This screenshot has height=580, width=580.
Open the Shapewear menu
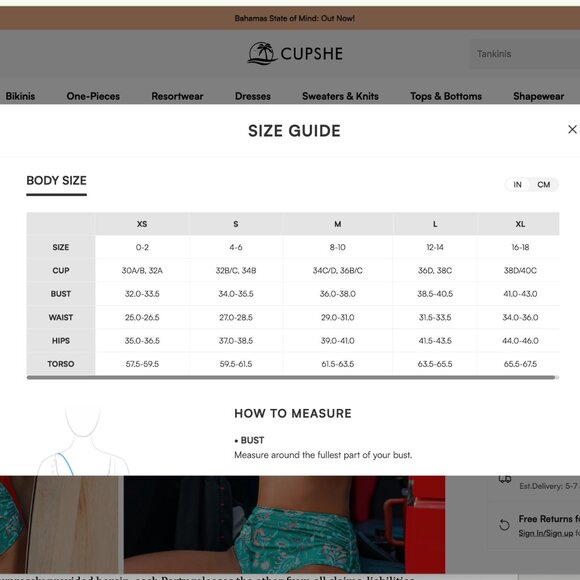539,96
